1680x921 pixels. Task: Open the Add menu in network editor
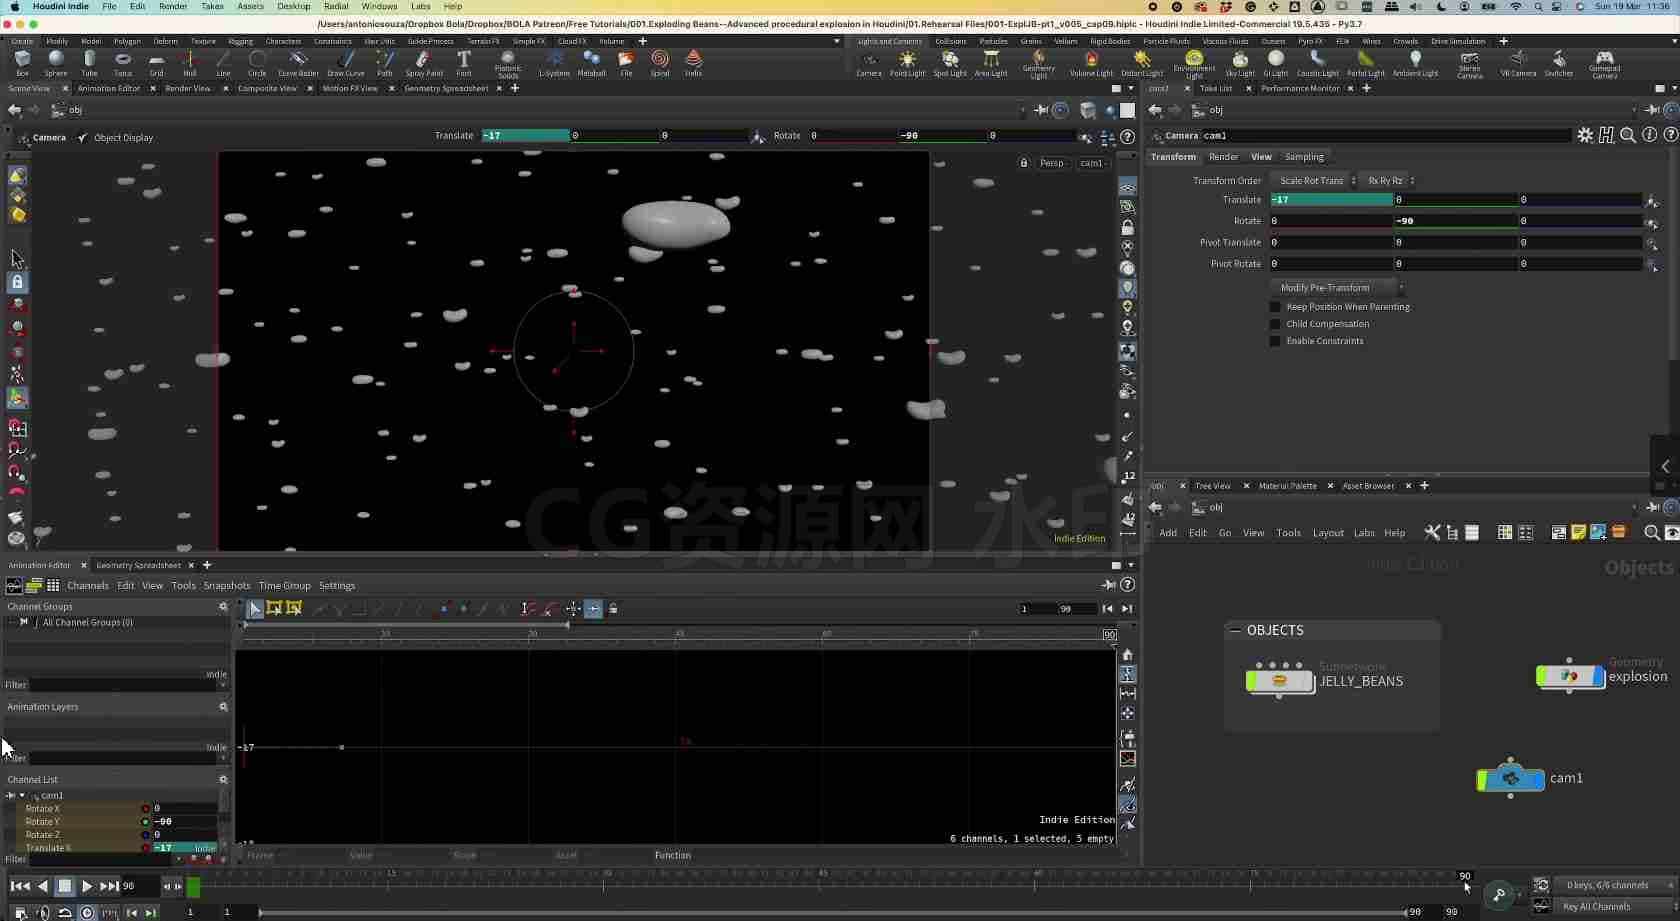(1168, 534)
